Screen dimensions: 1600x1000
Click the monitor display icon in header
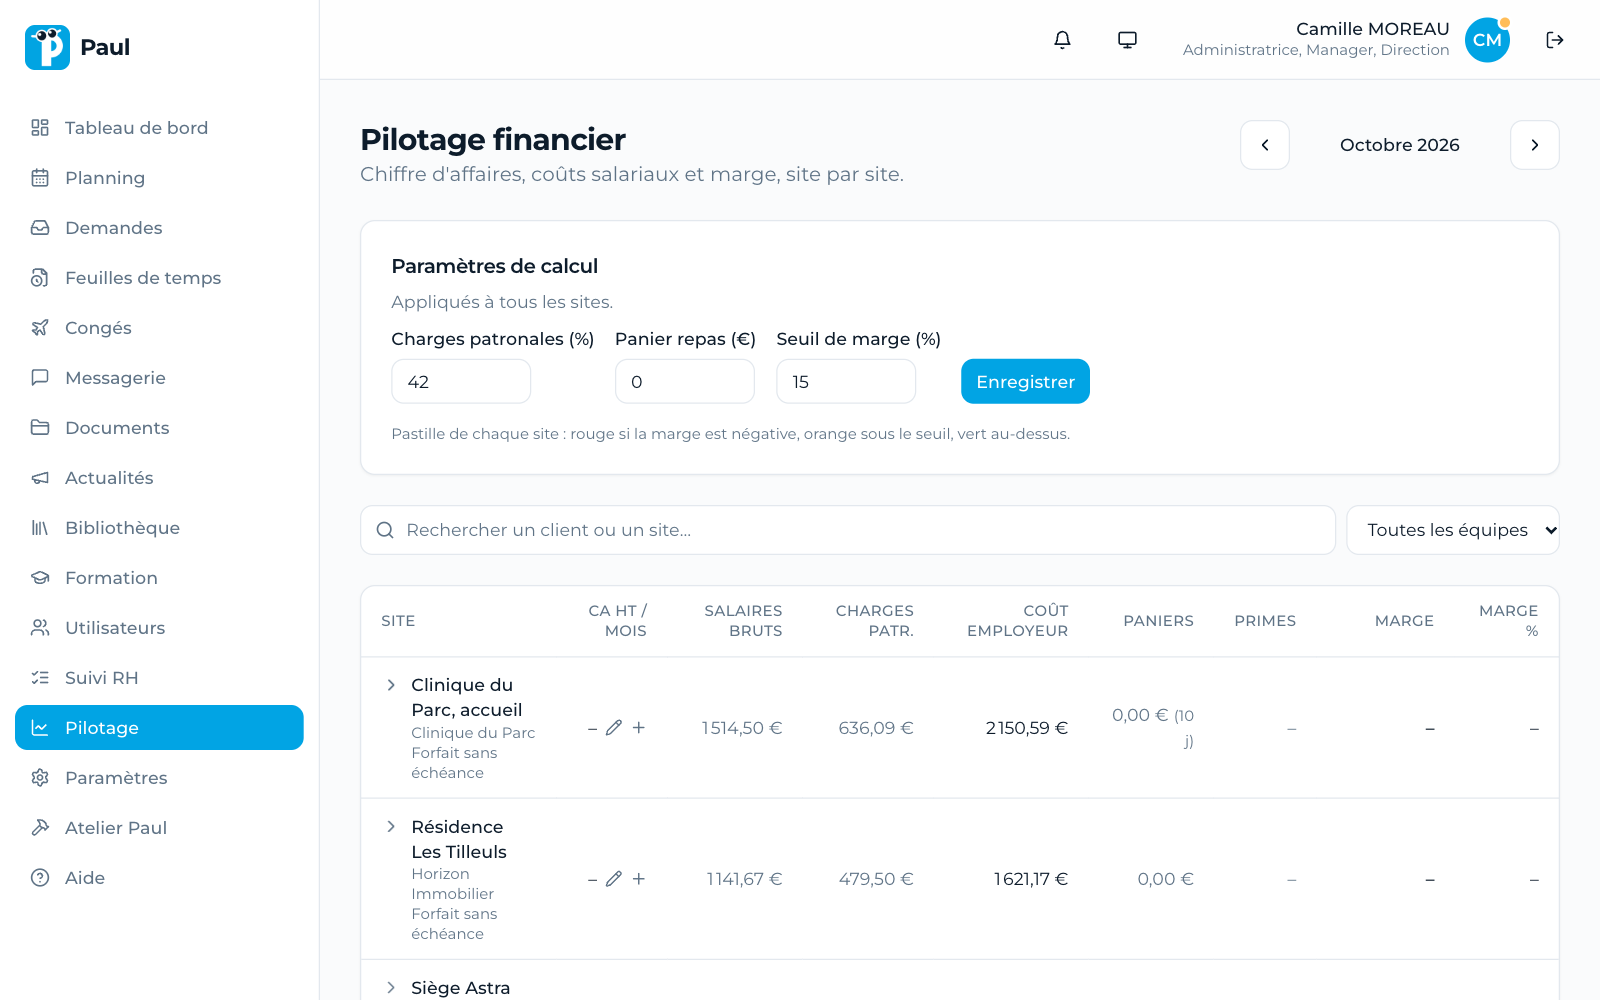1127,40
